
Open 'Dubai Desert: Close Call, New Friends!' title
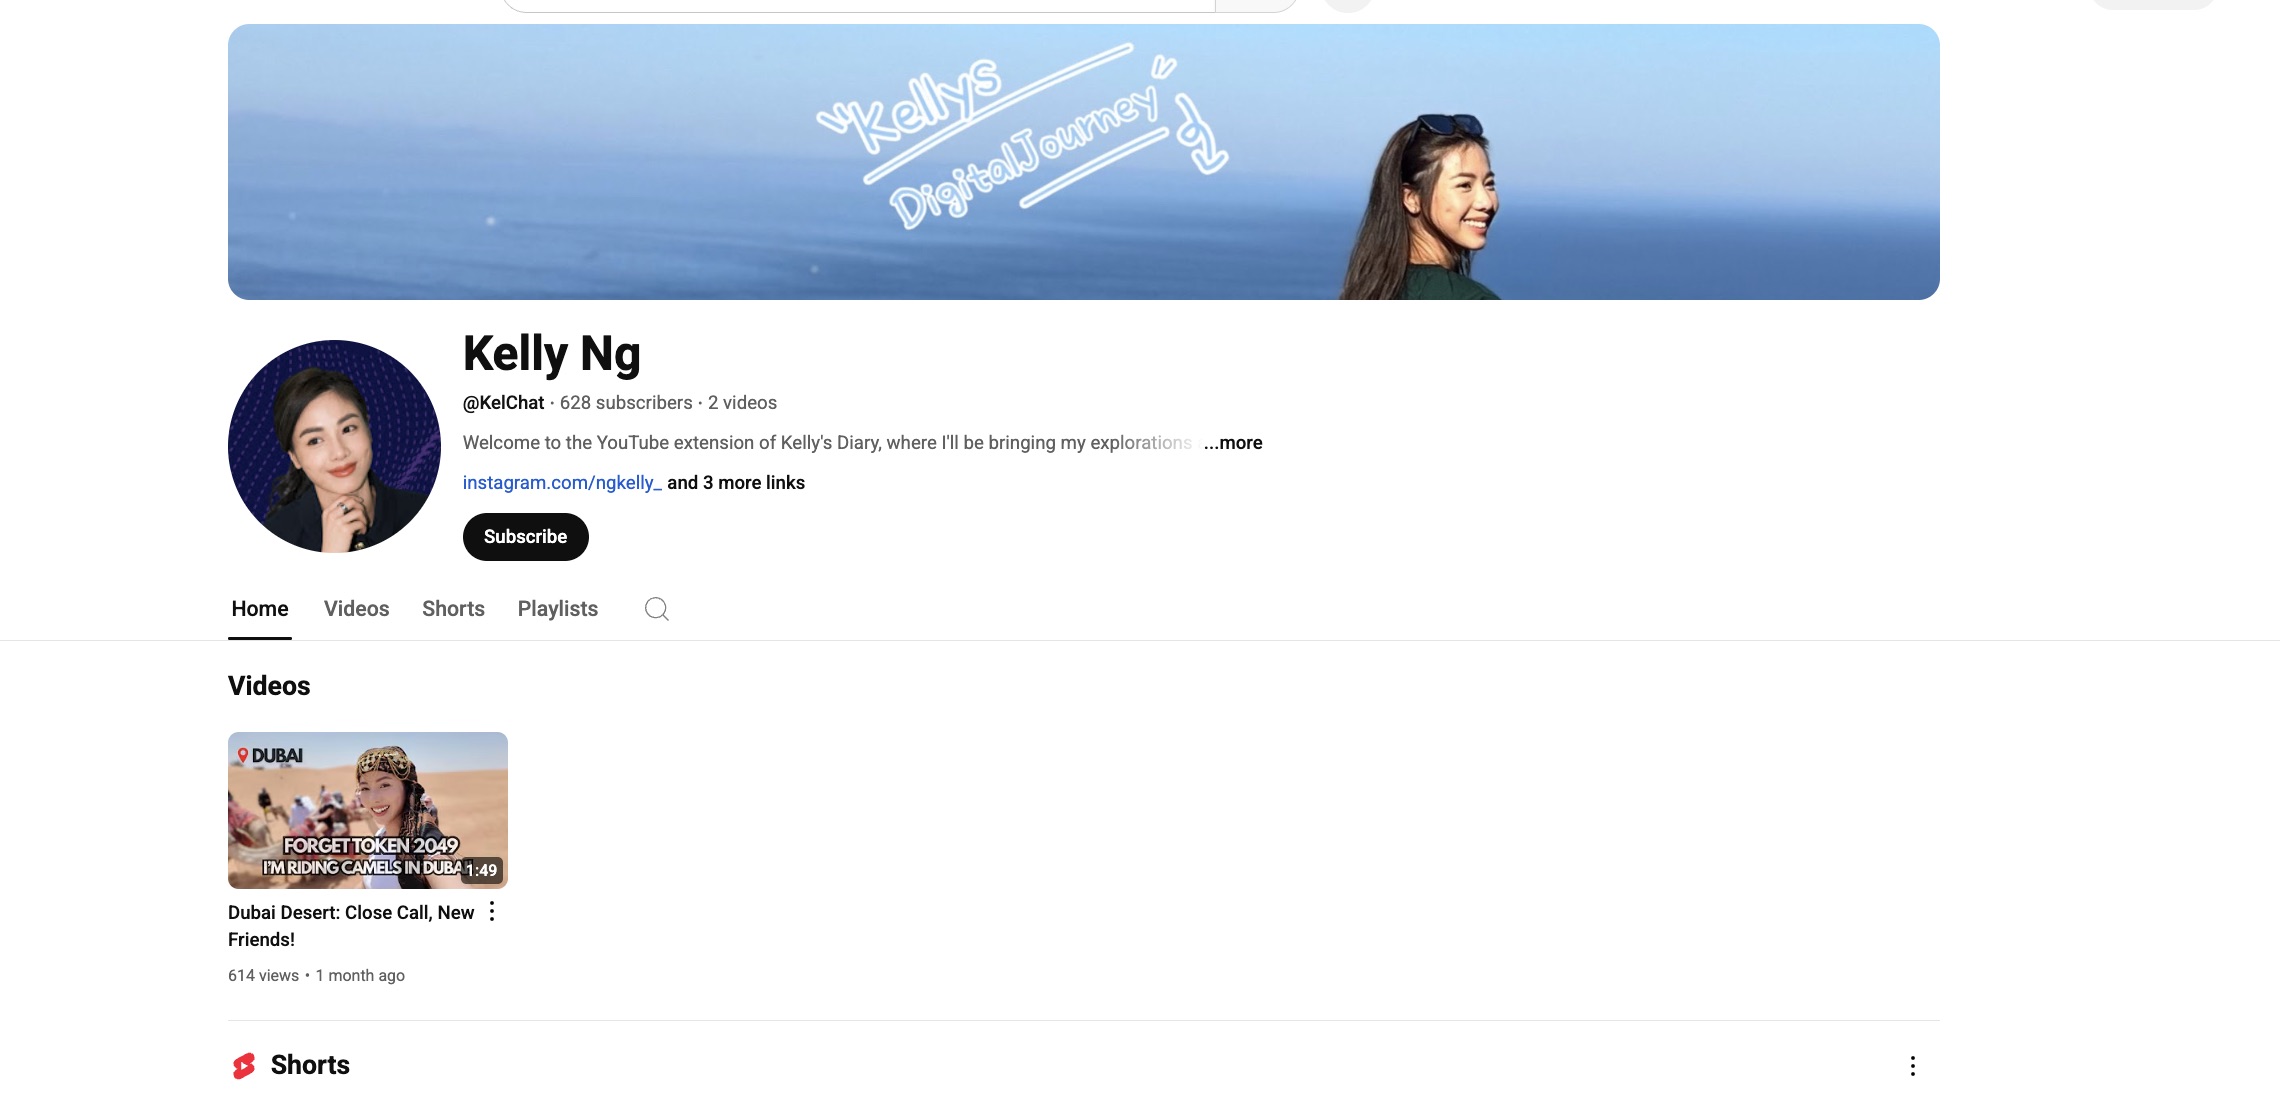[351, 926]
